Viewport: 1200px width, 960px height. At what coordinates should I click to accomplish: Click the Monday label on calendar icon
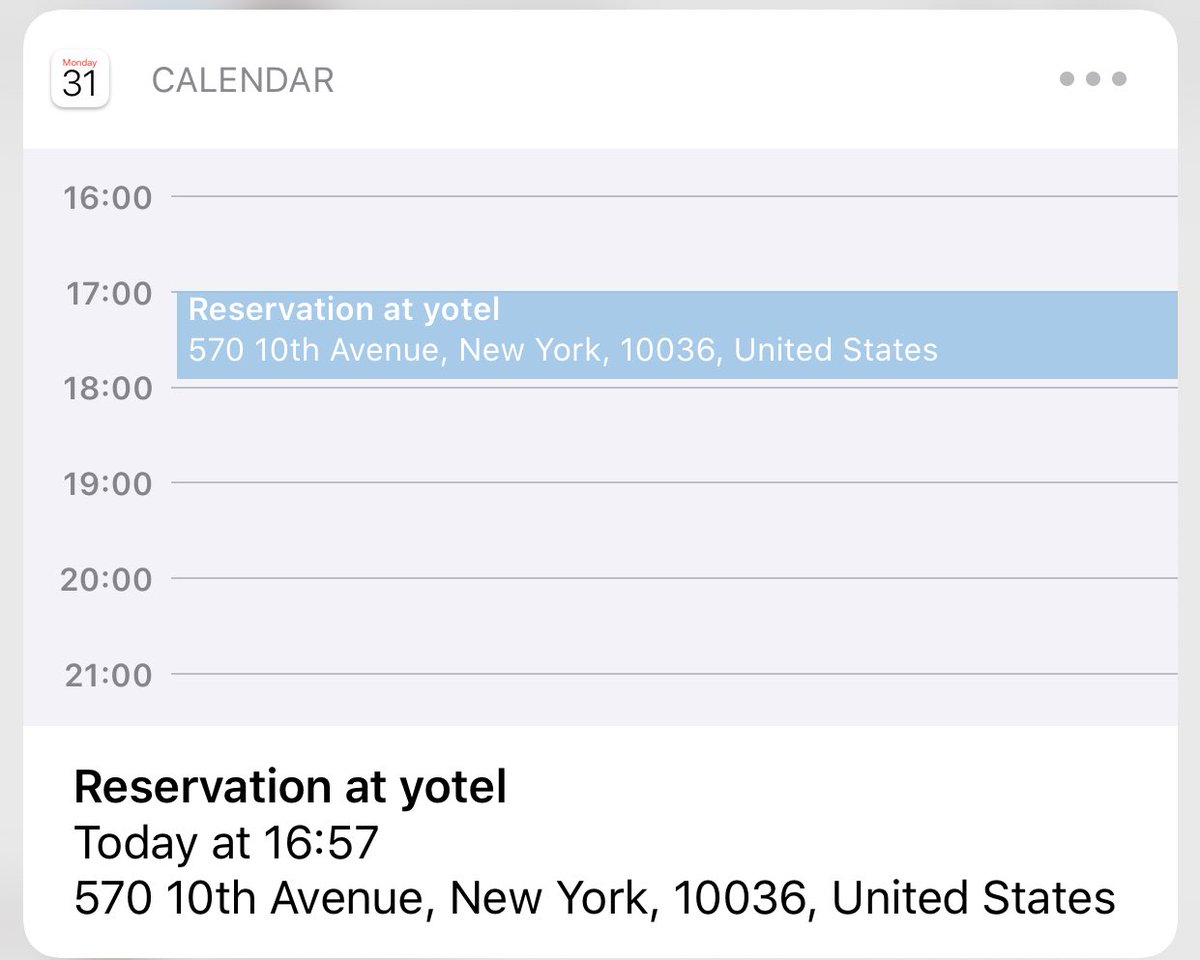coord(80,62)
